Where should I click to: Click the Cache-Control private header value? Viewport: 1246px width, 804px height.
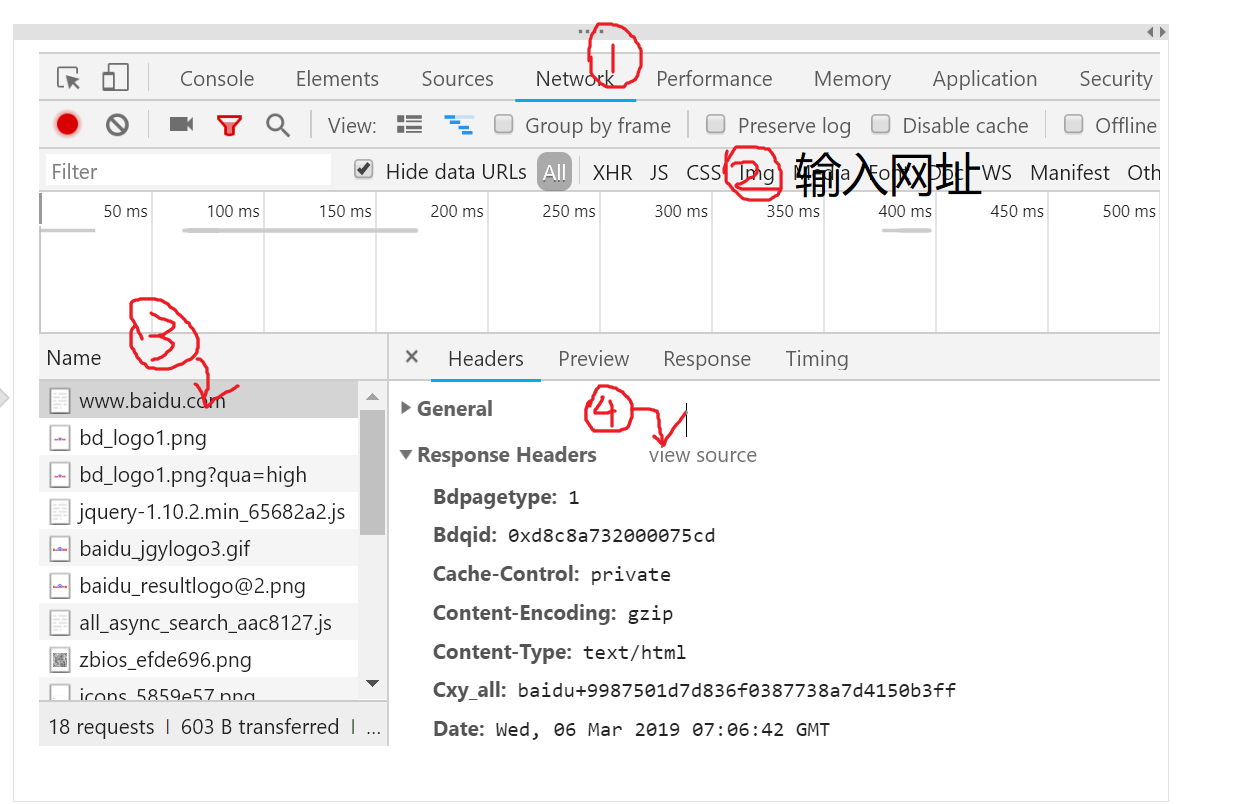pos(631,575)
